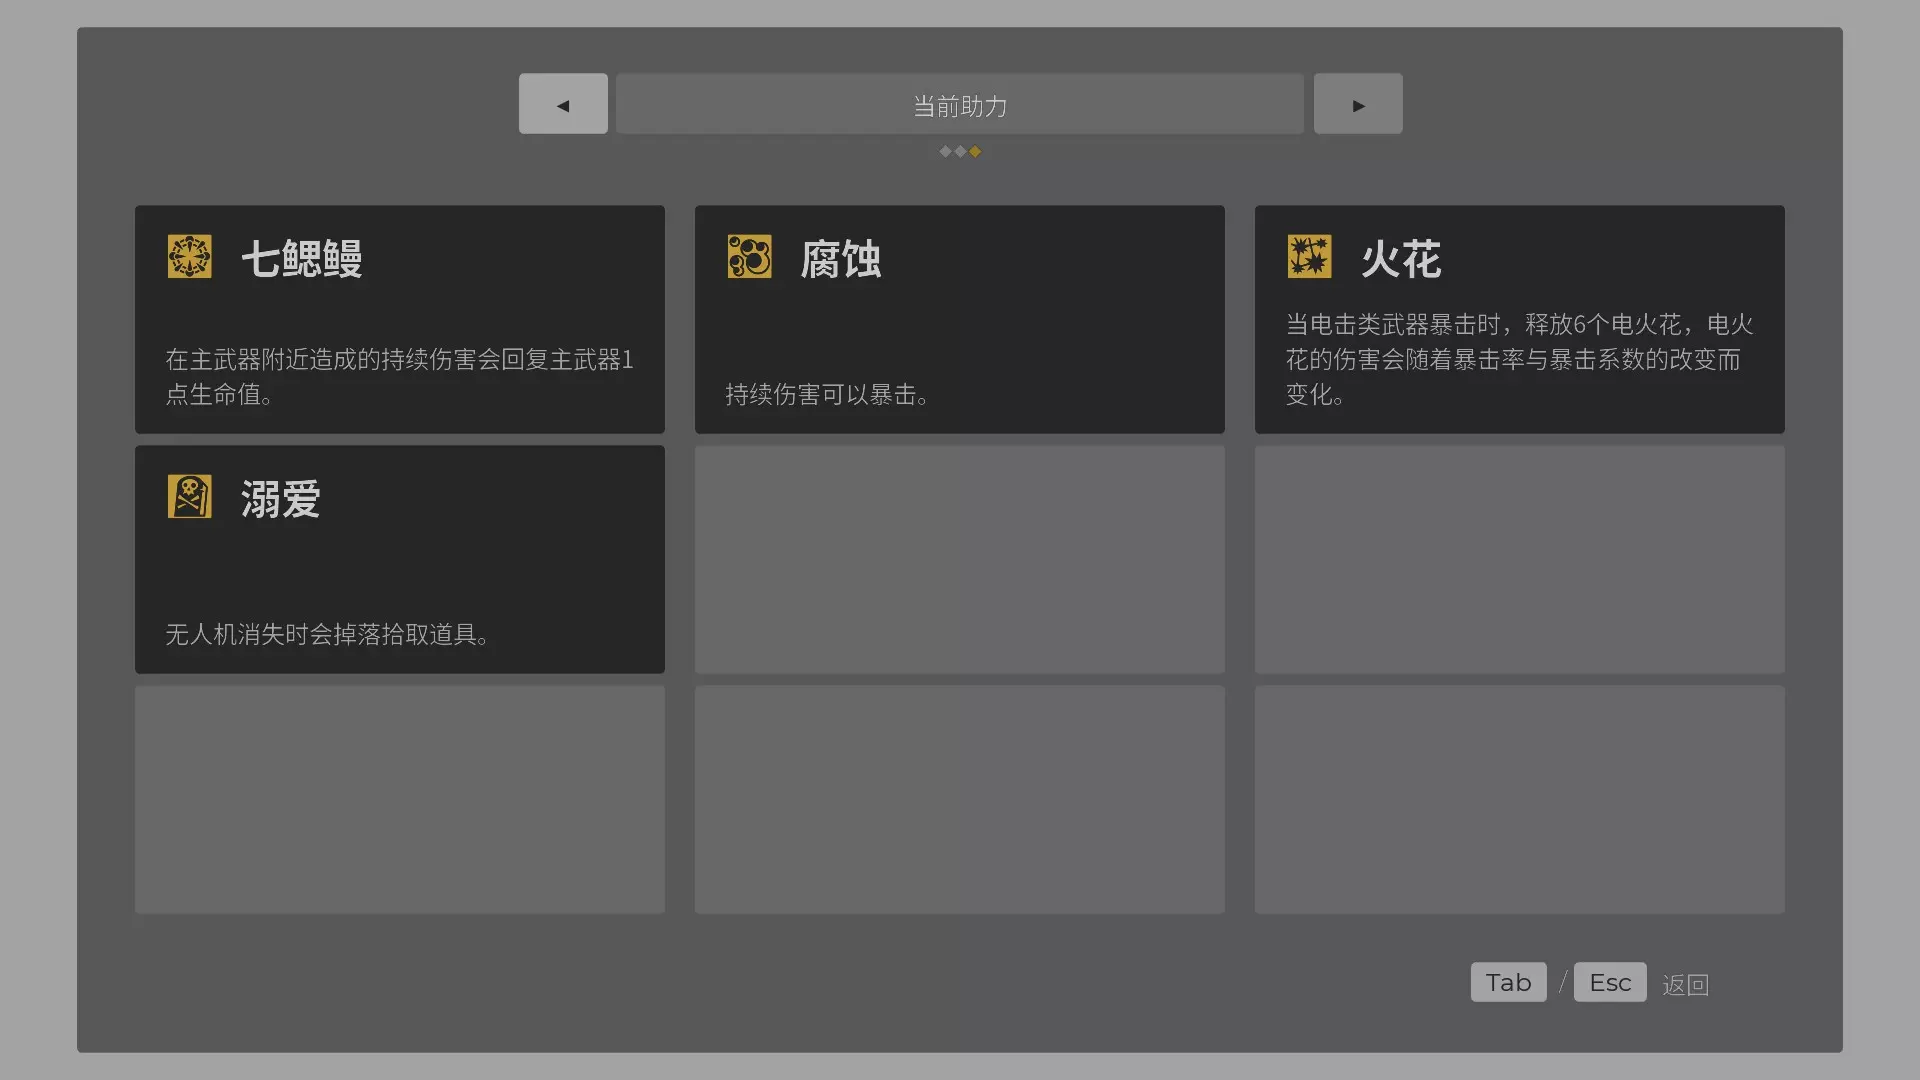Select the 溺爱 drone perk description

[x=327, y=635]
